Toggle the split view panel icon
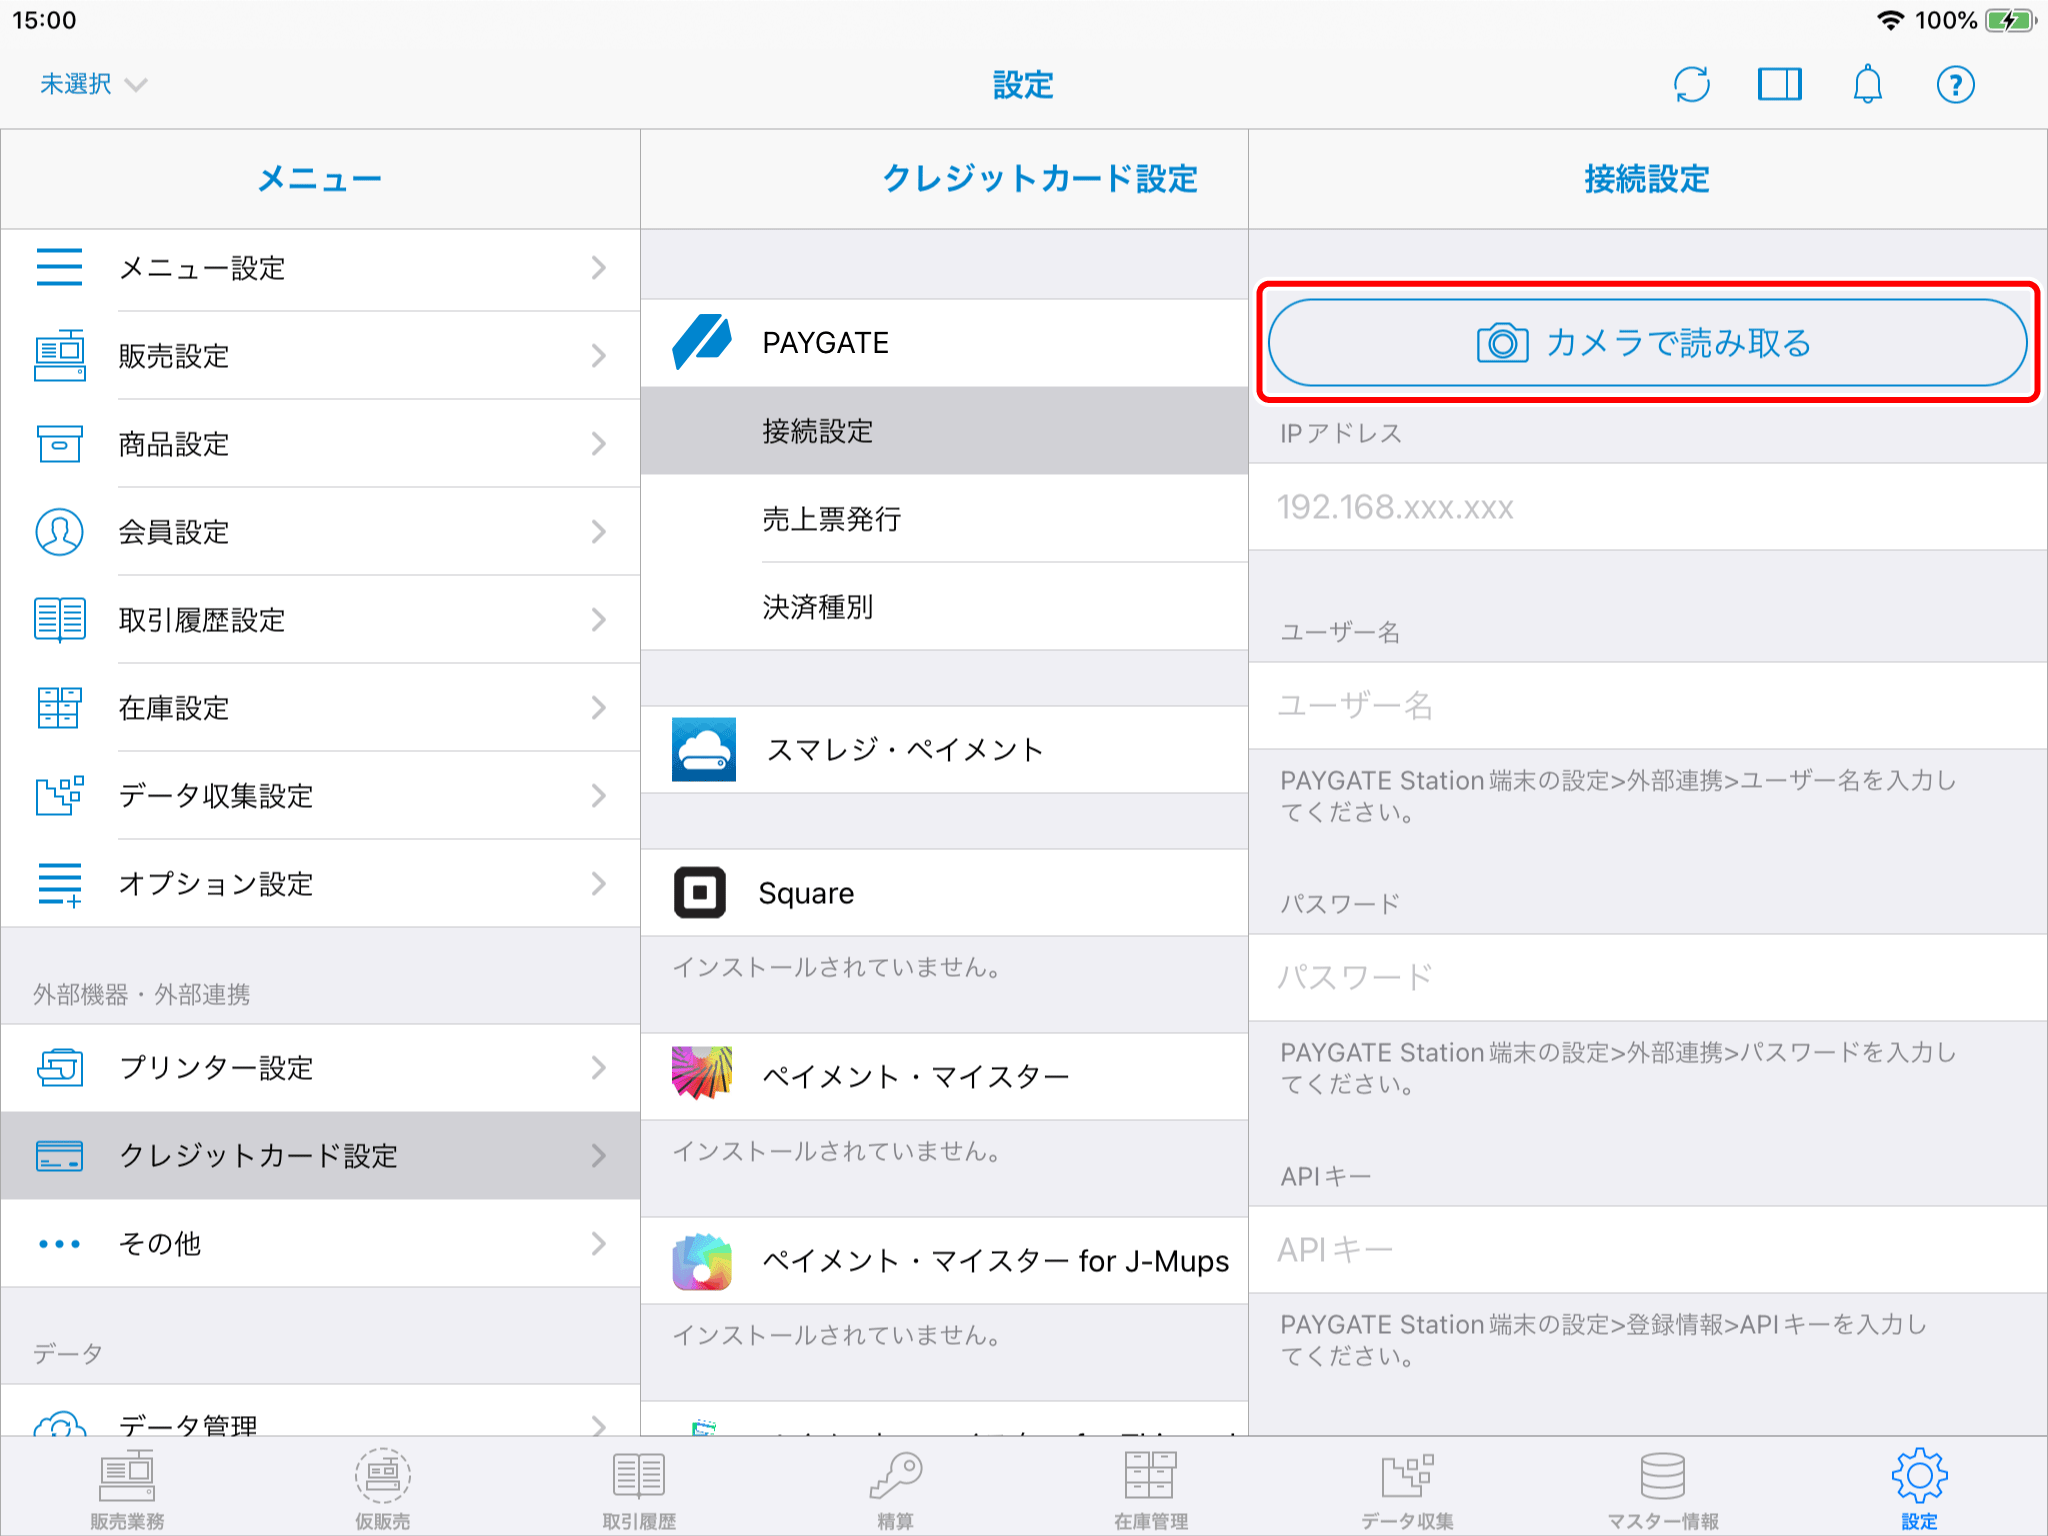 click(x=1779, y=85)
